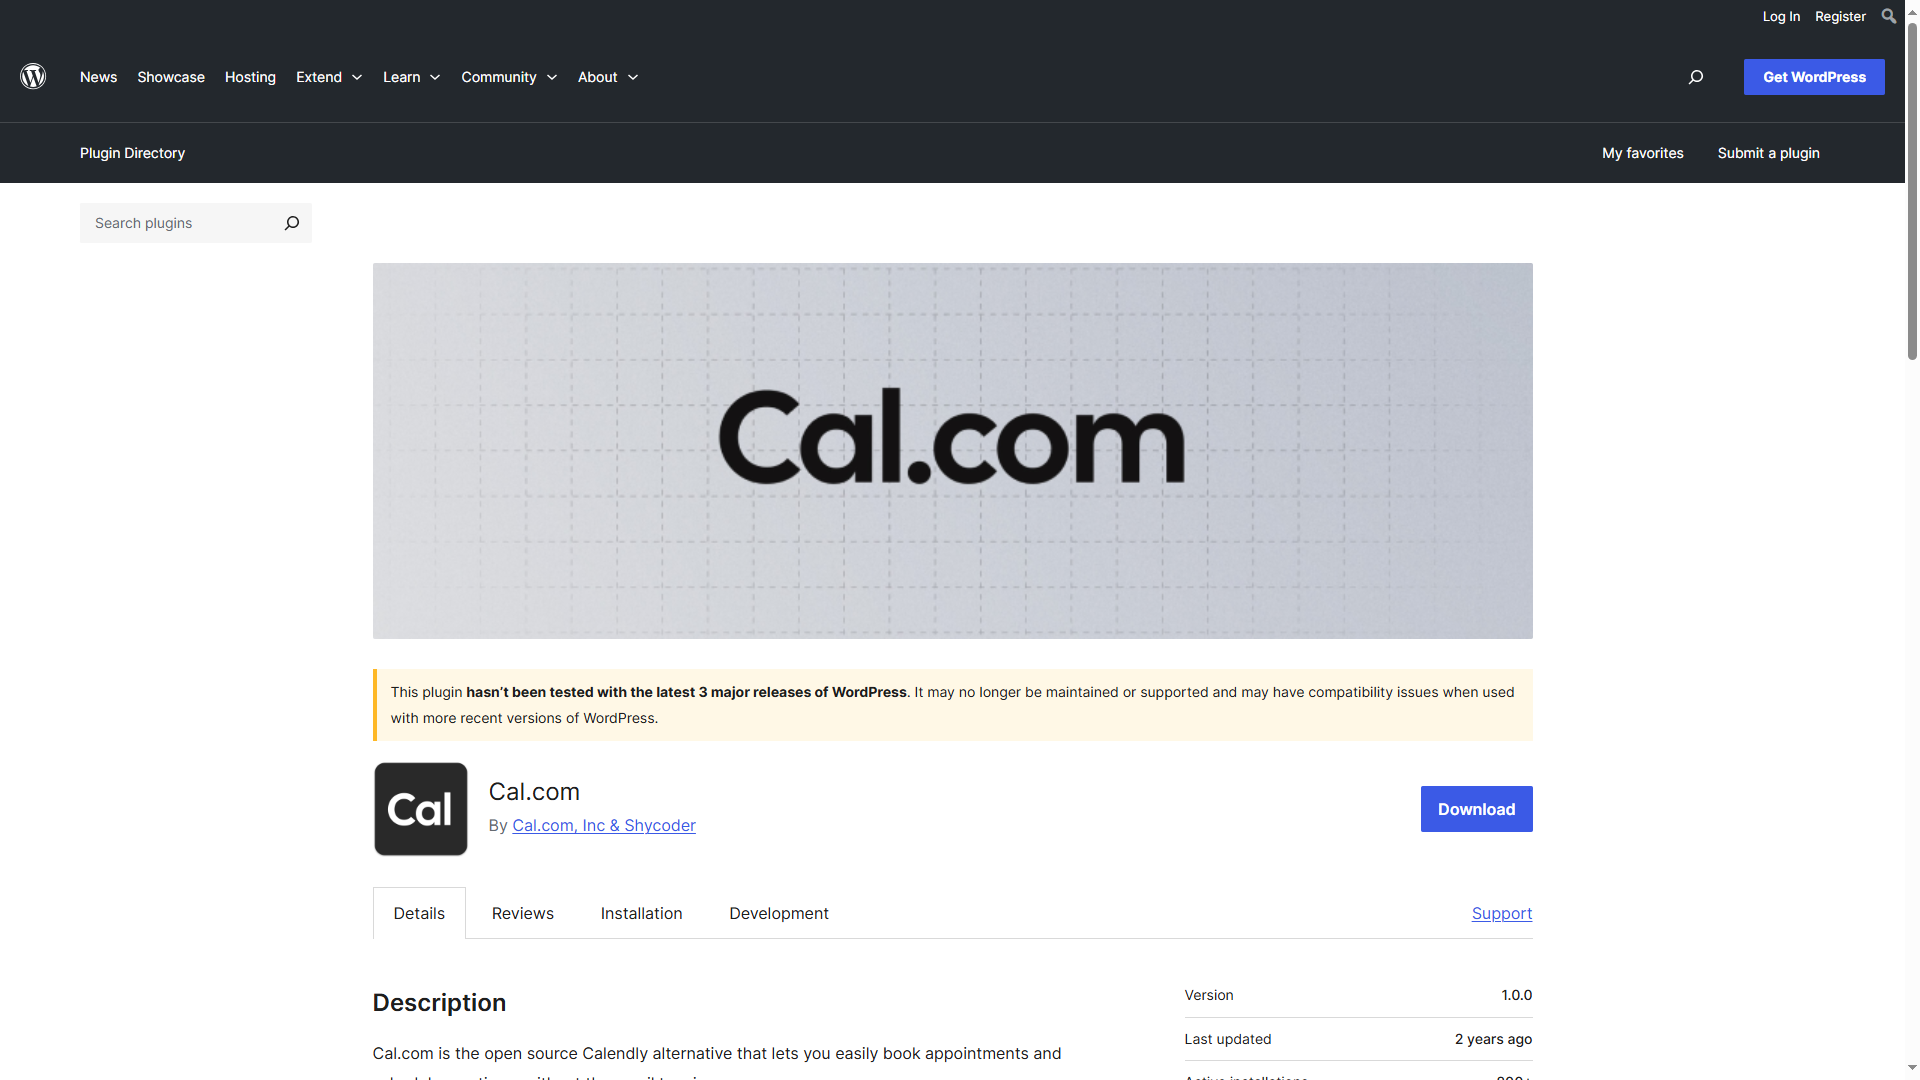Switch to the Installation tab
This screenshot has width=1920, height=1080.
click(x=641, y=913)
